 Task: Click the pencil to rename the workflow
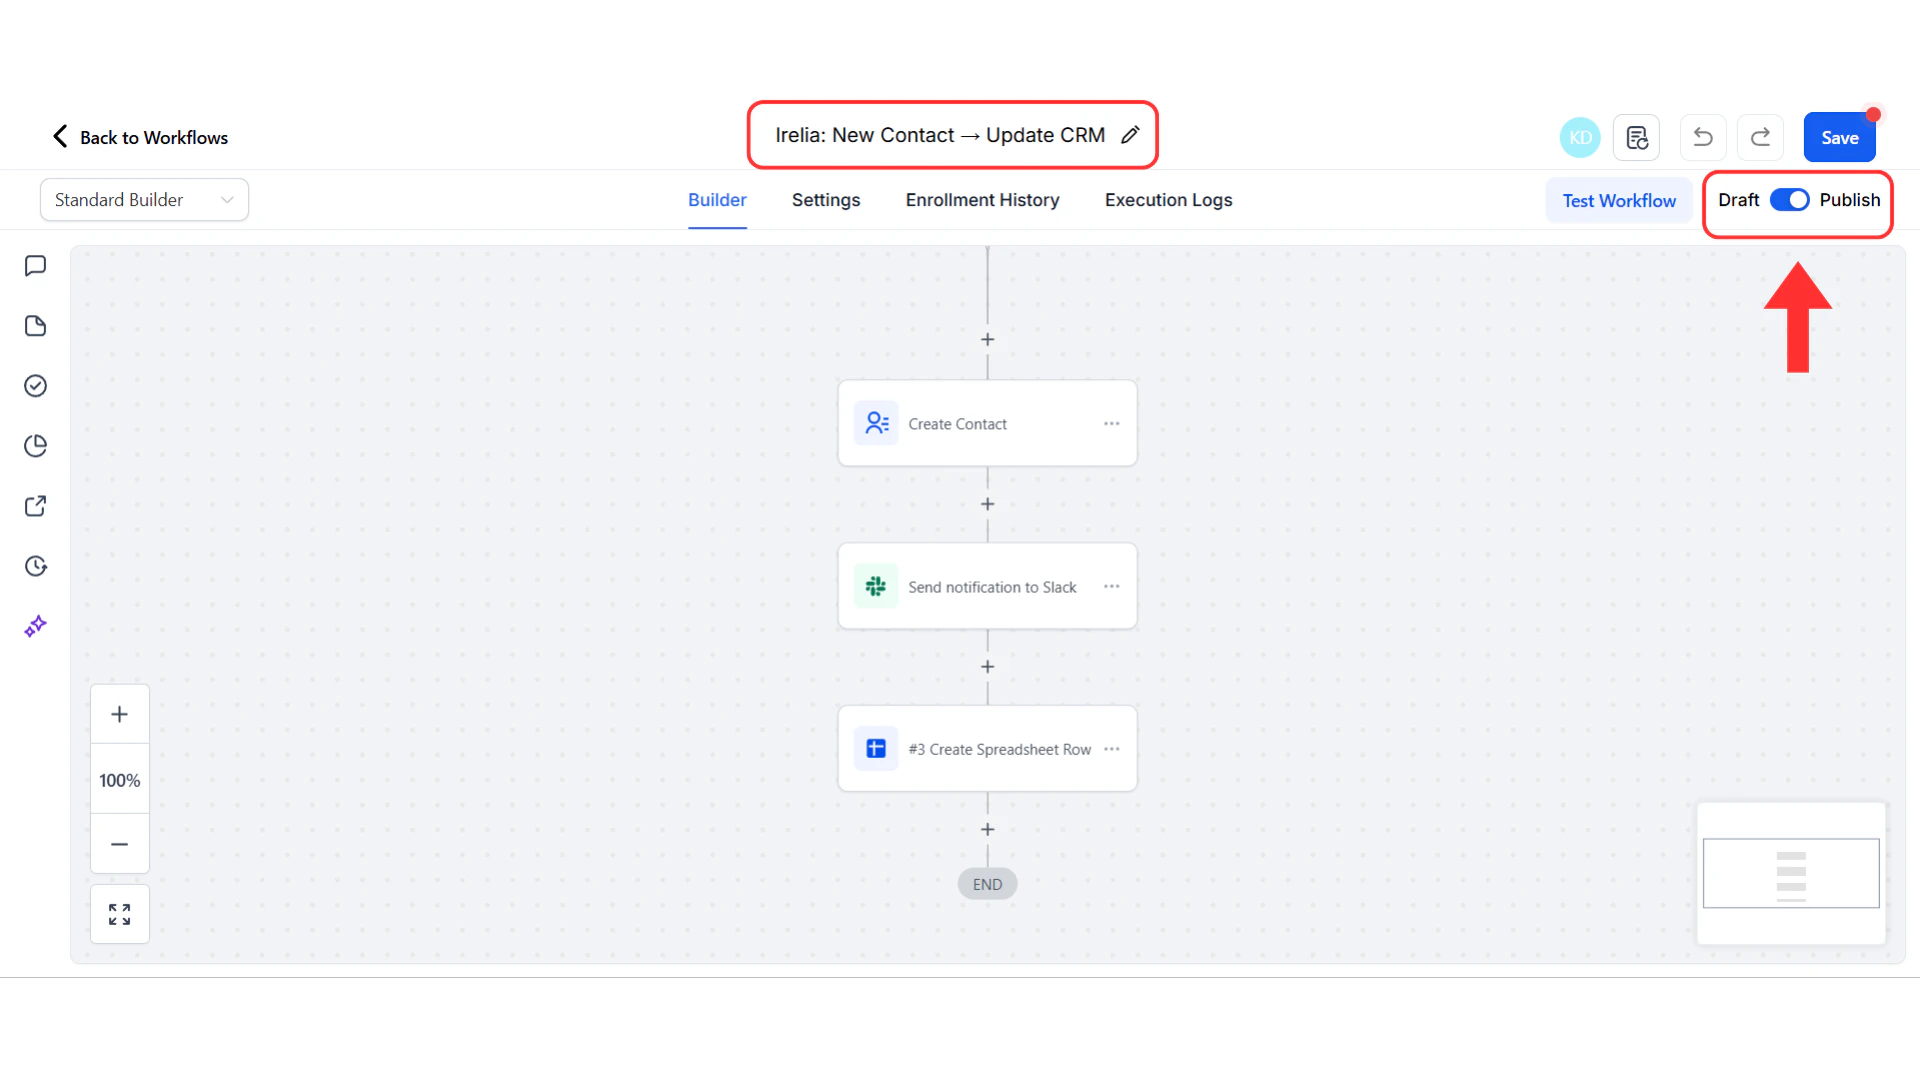point(1132,134)
